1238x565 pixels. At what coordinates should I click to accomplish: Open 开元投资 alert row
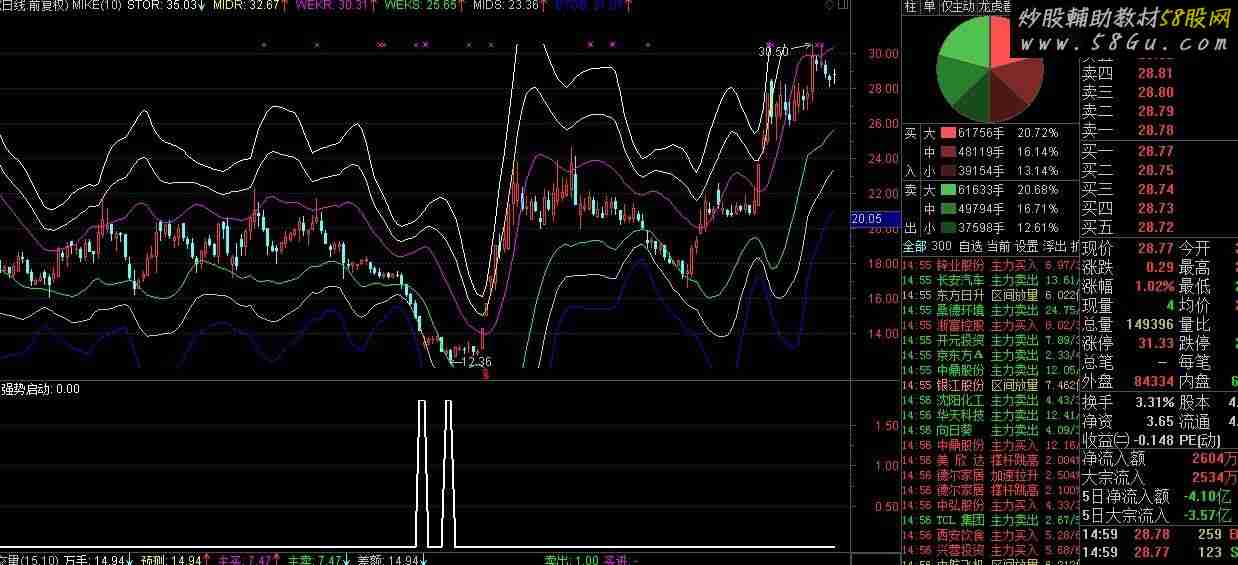990,340
